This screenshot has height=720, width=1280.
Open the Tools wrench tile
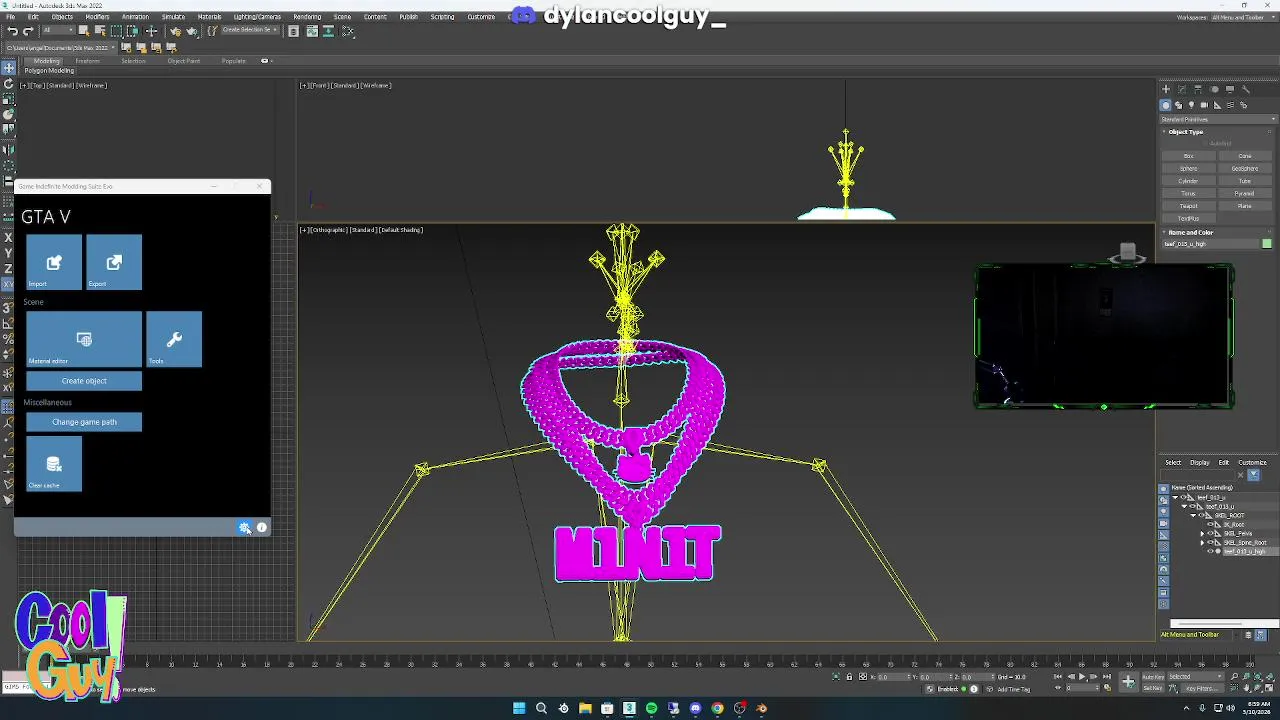[174, 339]
